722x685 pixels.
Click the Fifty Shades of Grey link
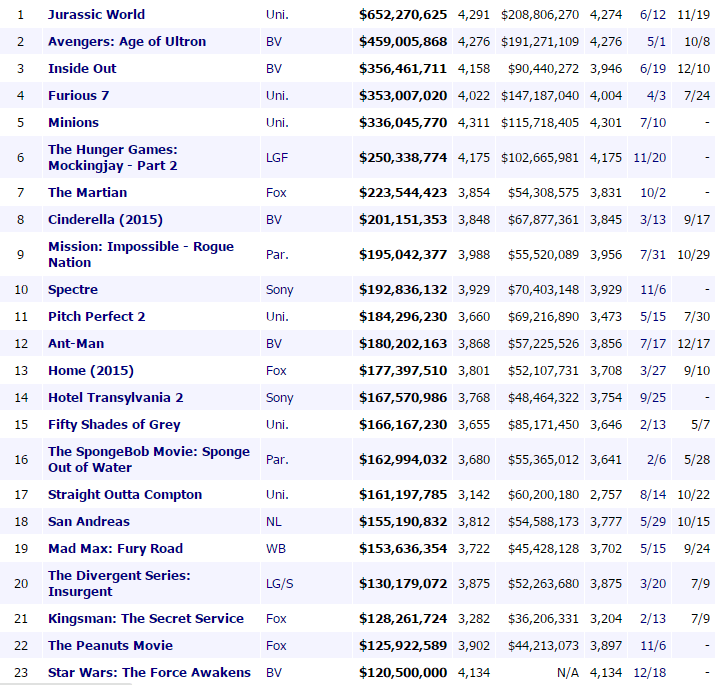tap(114, 425)
